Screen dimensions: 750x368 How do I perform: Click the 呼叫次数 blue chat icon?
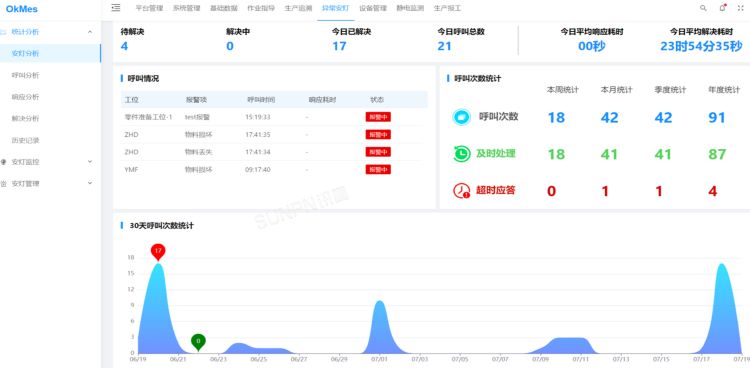coord(462,117)
